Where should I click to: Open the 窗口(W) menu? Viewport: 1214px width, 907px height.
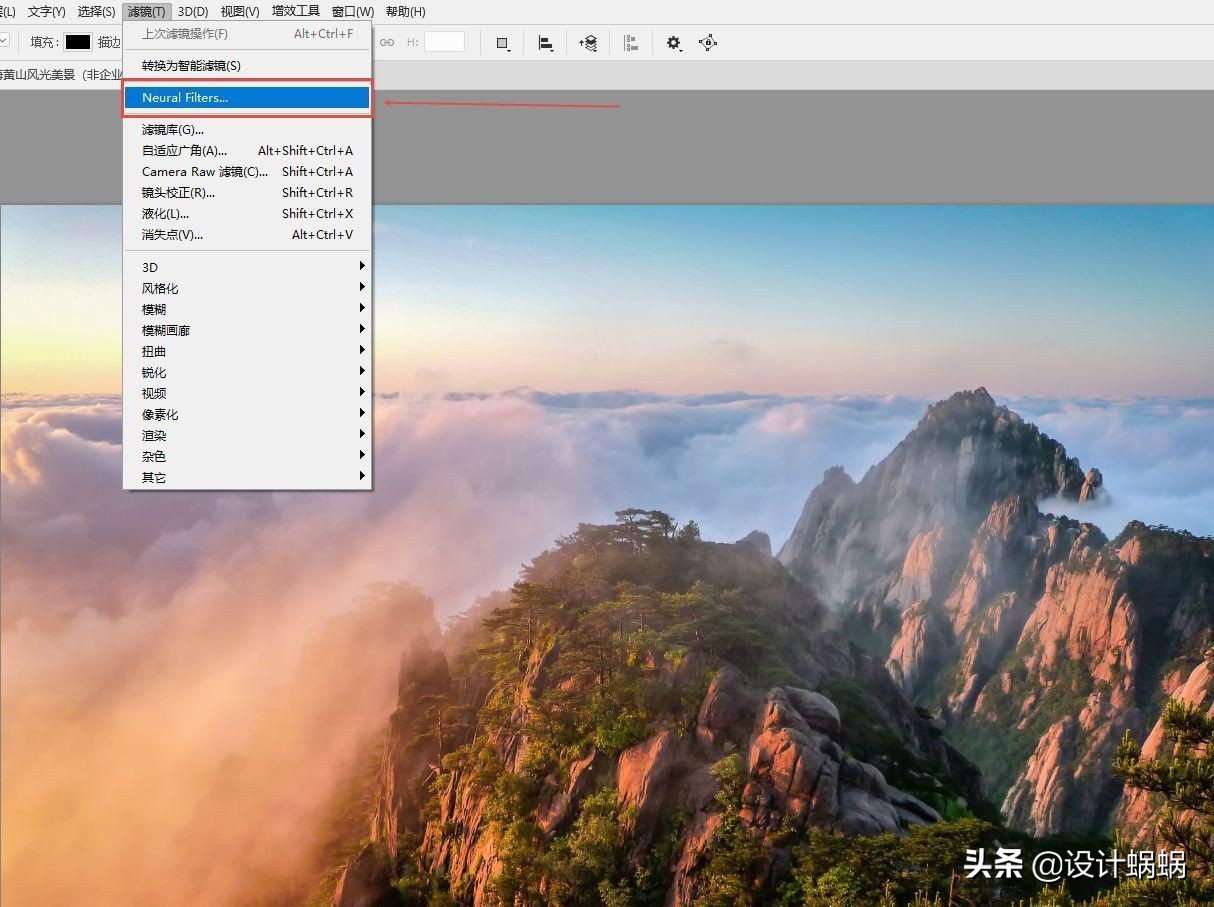[351, 11]
